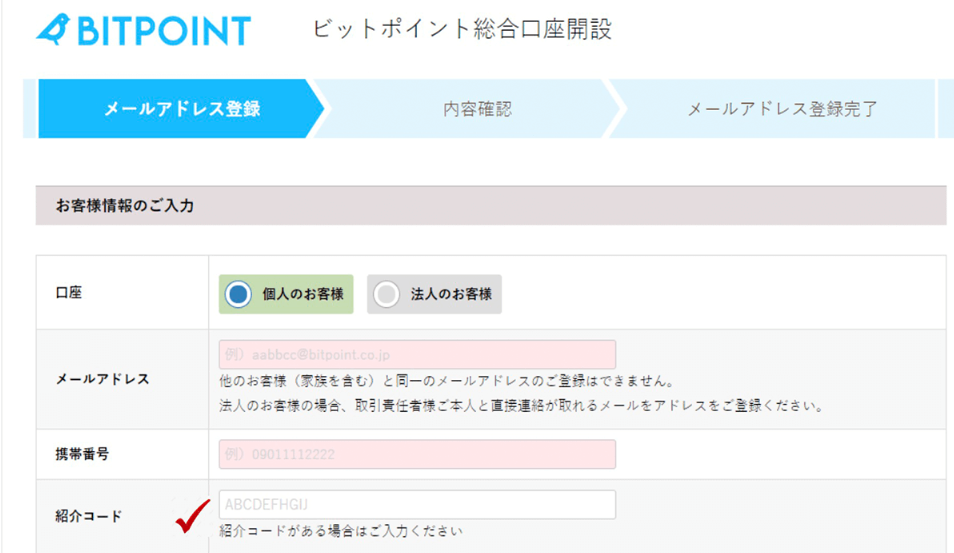
Task: Click the 取引責任者様 corporate email note
Action: 520,406
